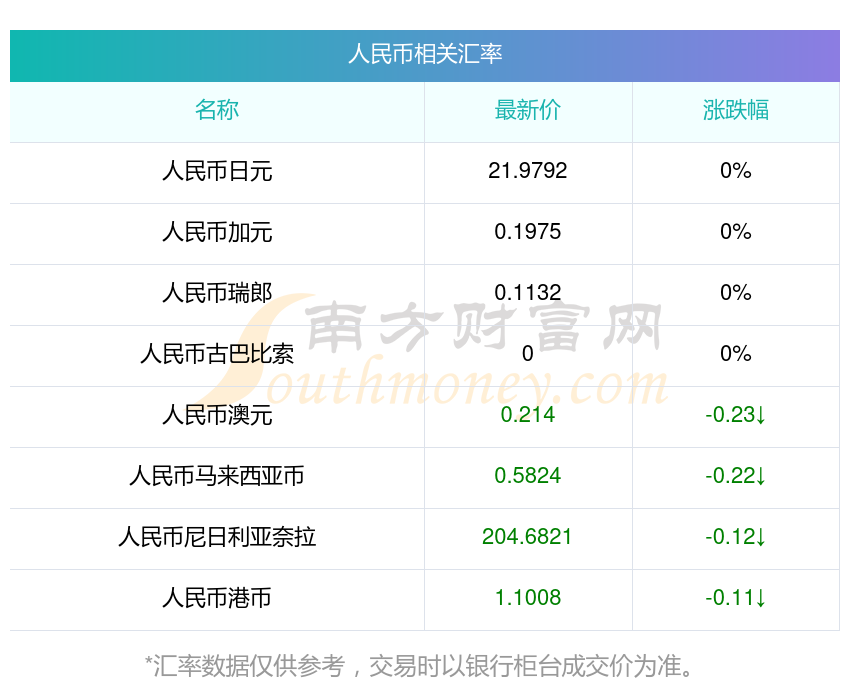Click the -0.11↓ change value for 港币

click(x=736, y=598)
